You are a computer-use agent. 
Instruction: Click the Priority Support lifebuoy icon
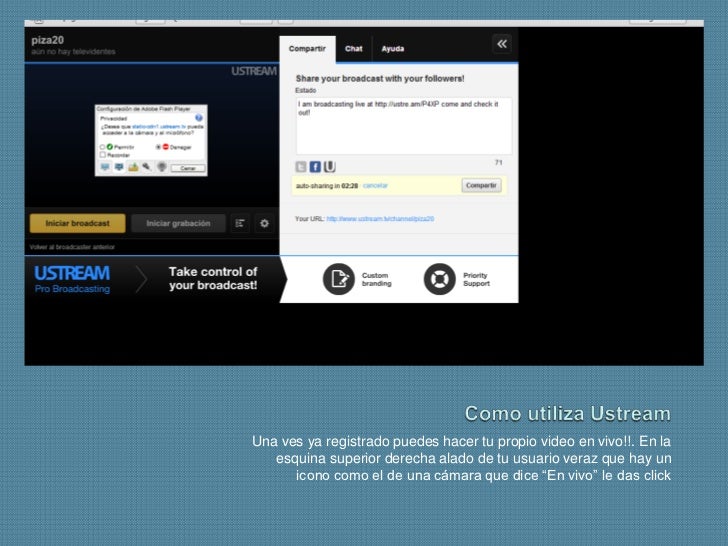tap(440, 279)
